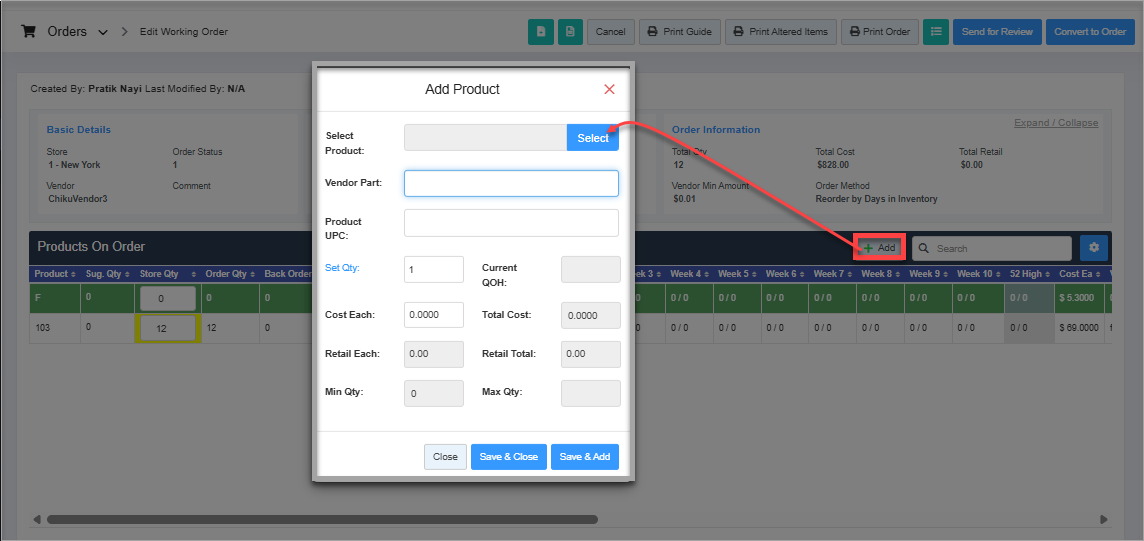Click the green list view icon button

point(936,32)
